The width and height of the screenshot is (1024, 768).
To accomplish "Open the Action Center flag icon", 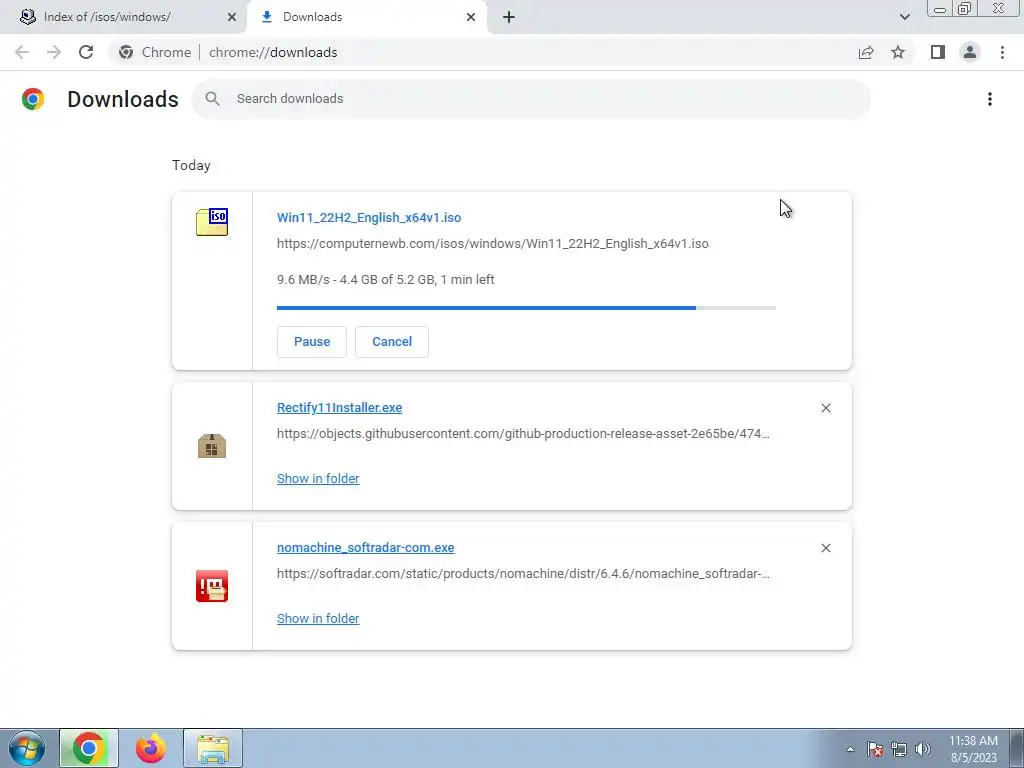I will pyautogui.click(x=875, y=749).
